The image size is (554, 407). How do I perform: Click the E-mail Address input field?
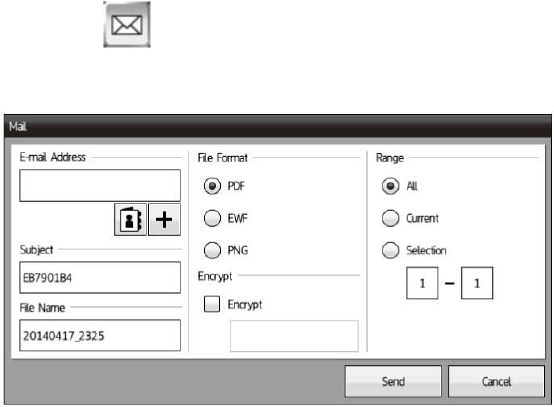click(100, 185)
